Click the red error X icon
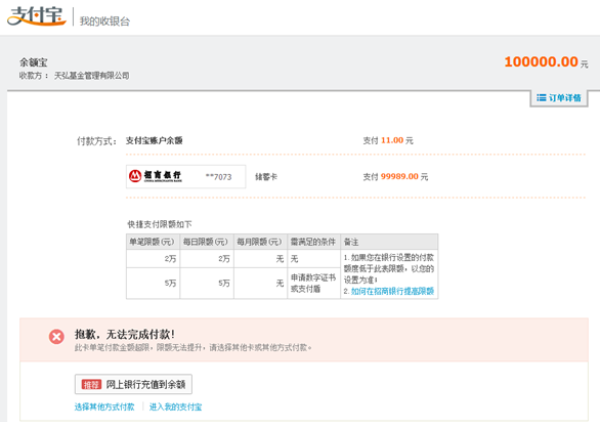This screenshot has height=422, width=600. pyautogui.click(x=57, y=337)
